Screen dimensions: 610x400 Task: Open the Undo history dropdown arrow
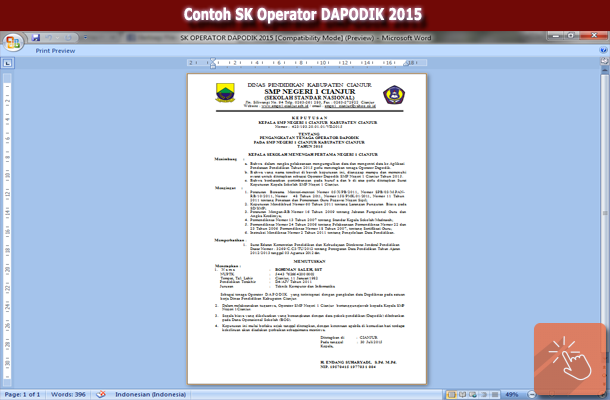[x=58, y=38]
